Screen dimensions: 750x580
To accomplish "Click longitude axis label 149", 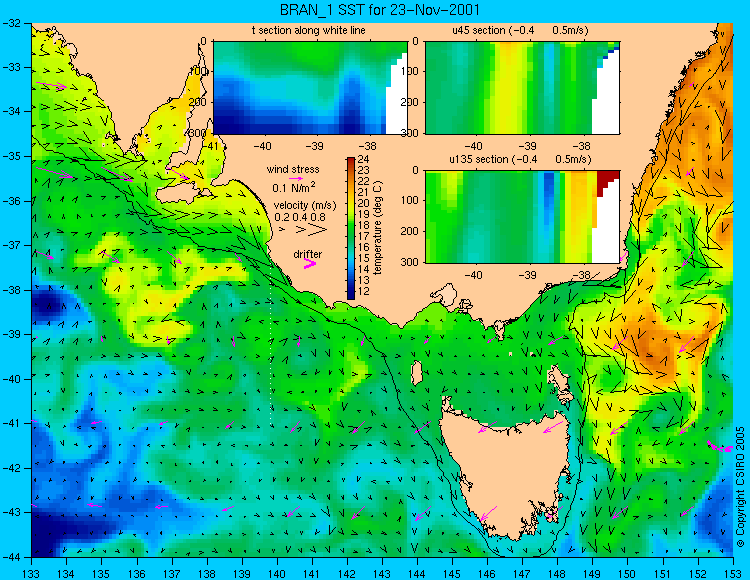I will (x=592, y=574).
